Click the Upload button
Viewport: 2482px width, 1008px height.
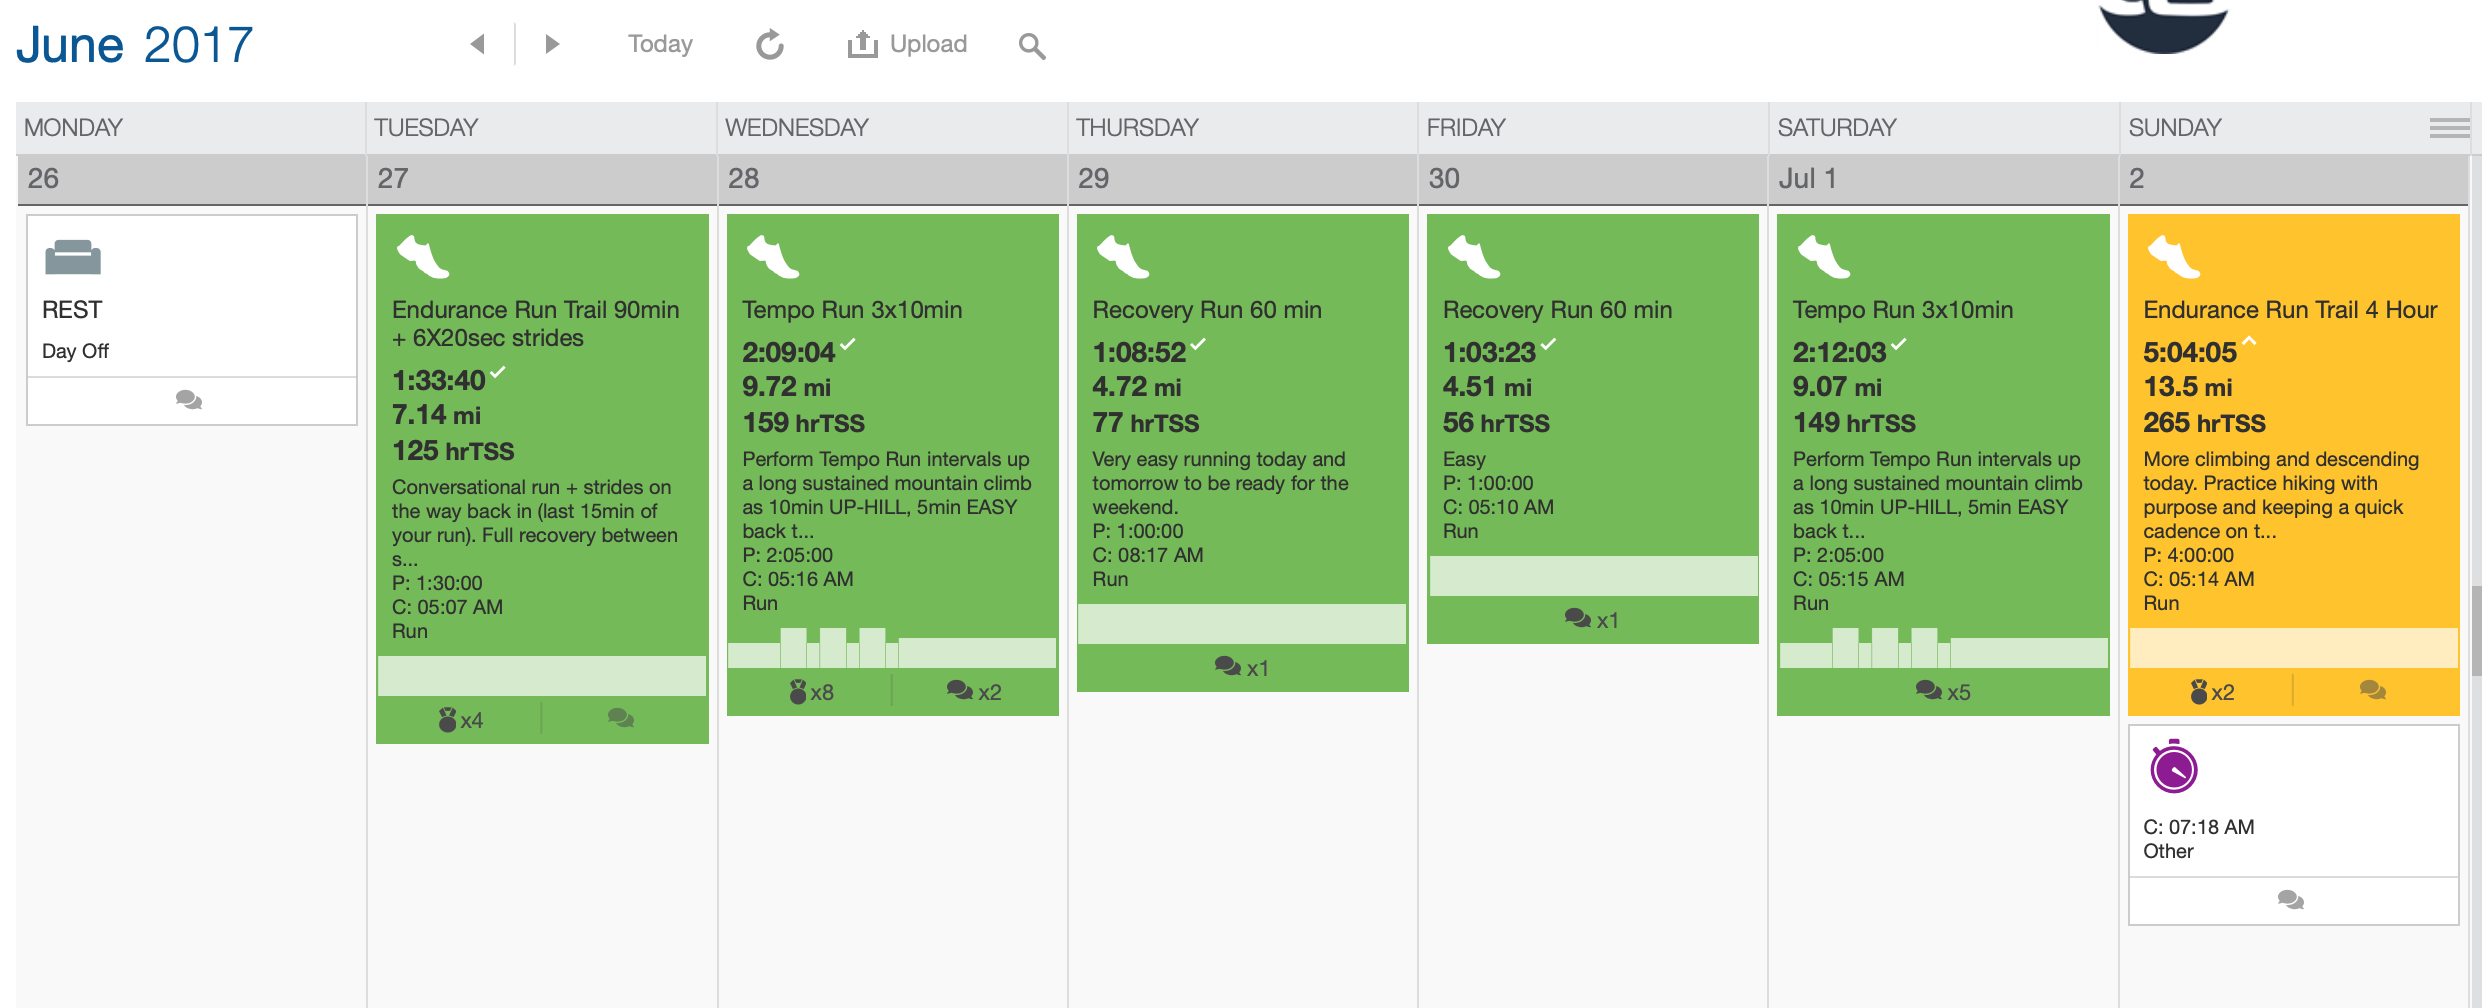907,44
